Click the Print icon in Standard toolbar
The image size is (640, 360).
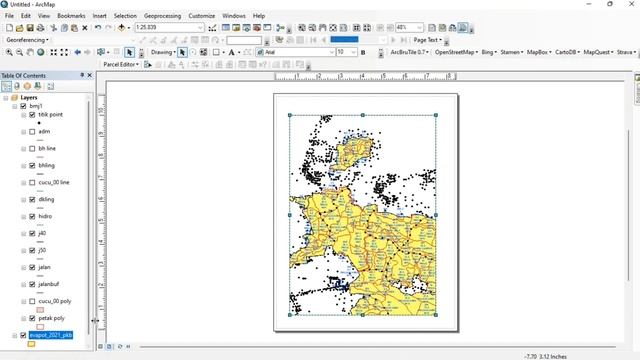point(40,28)
